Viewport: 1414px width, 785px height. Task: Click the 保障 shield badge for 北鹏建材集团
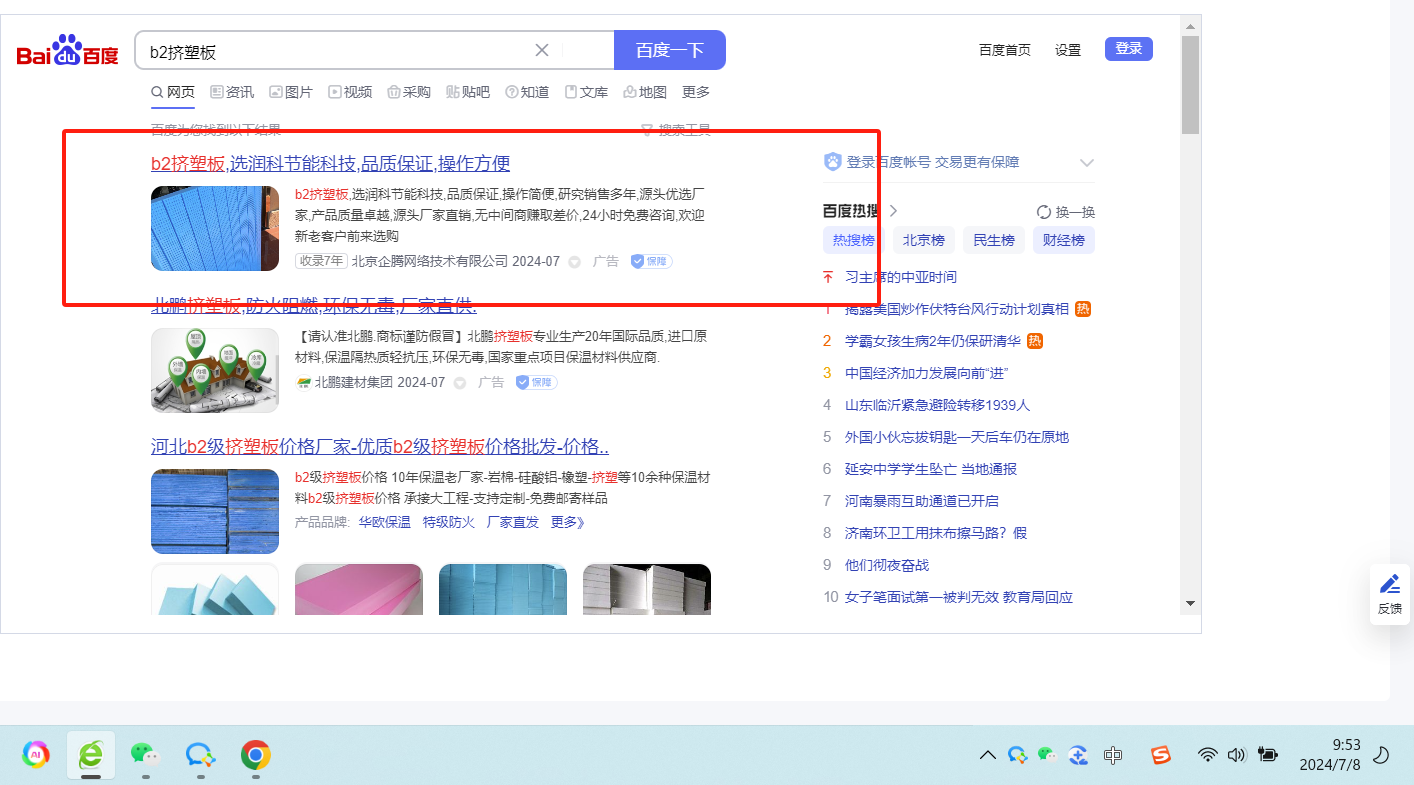click(x=536, y=382)
